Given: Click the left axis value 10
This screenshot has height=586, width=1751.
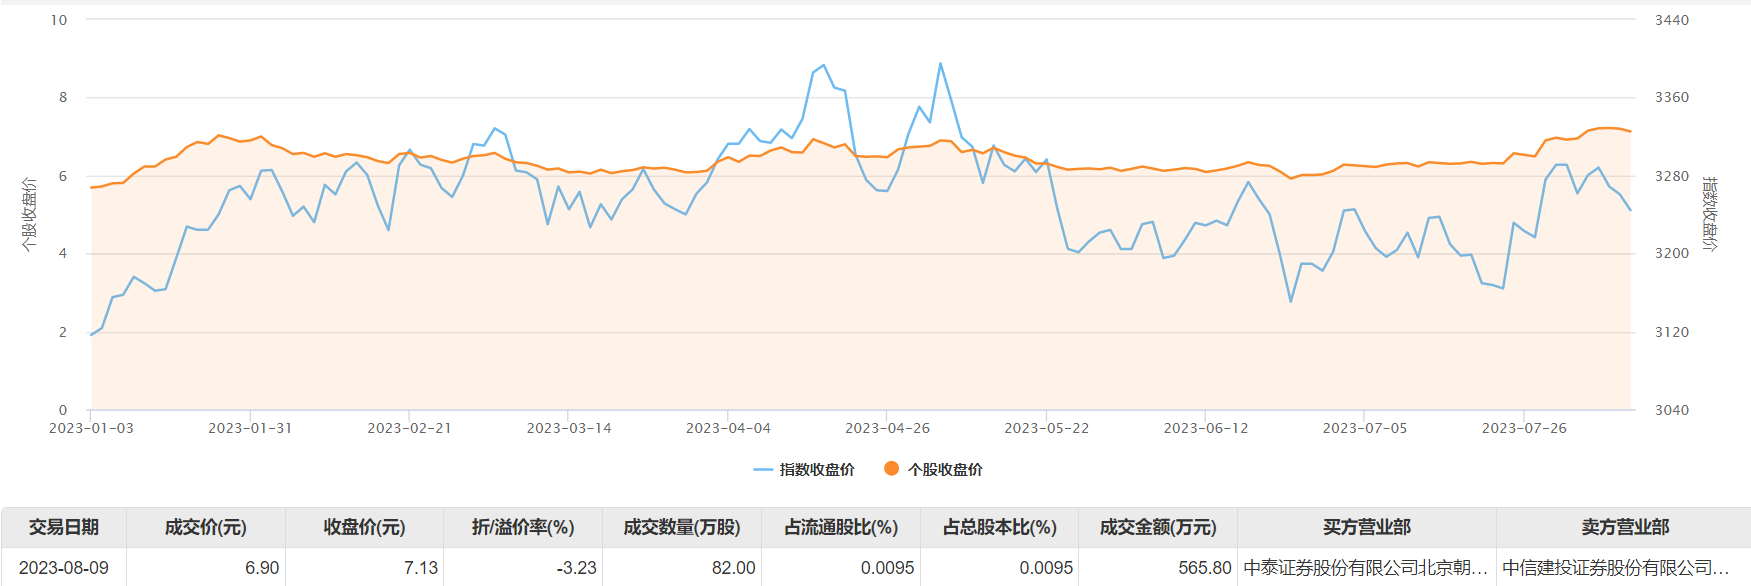Looking at the screenshot, I should click(59, 20).
